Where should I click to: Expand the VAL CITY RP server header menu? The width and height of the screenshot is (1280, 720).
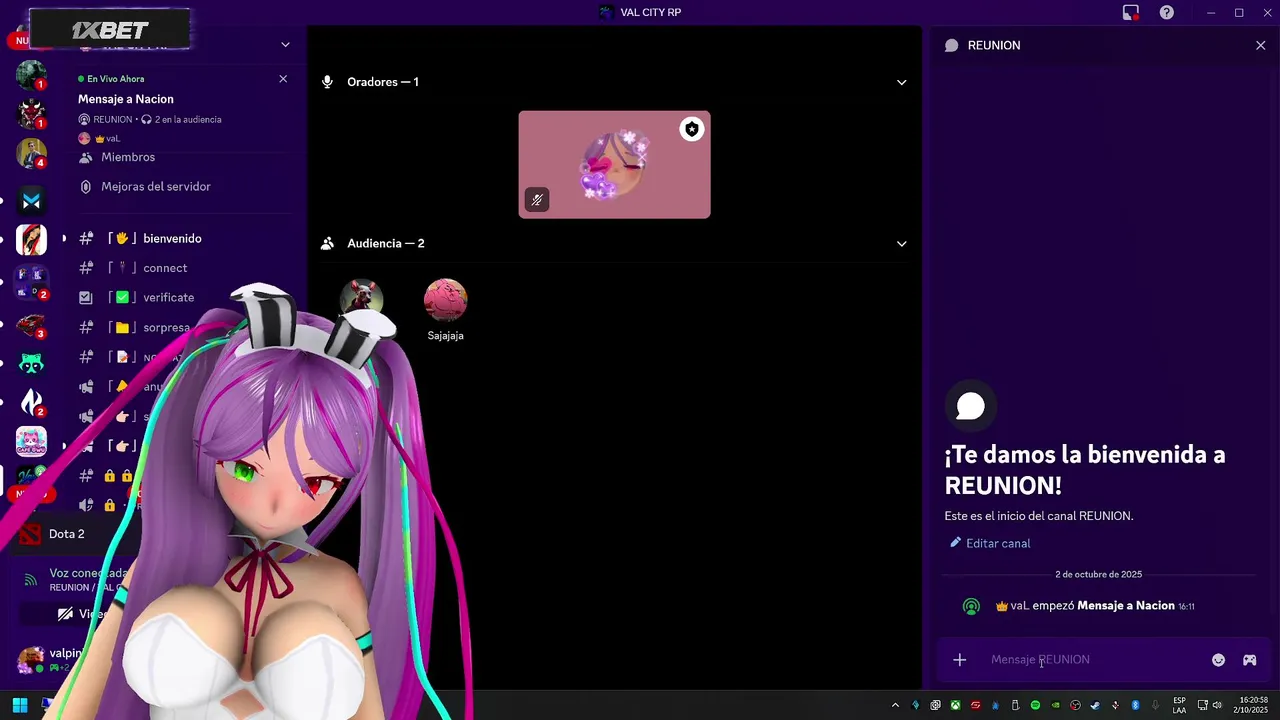(x=285, y=44)
